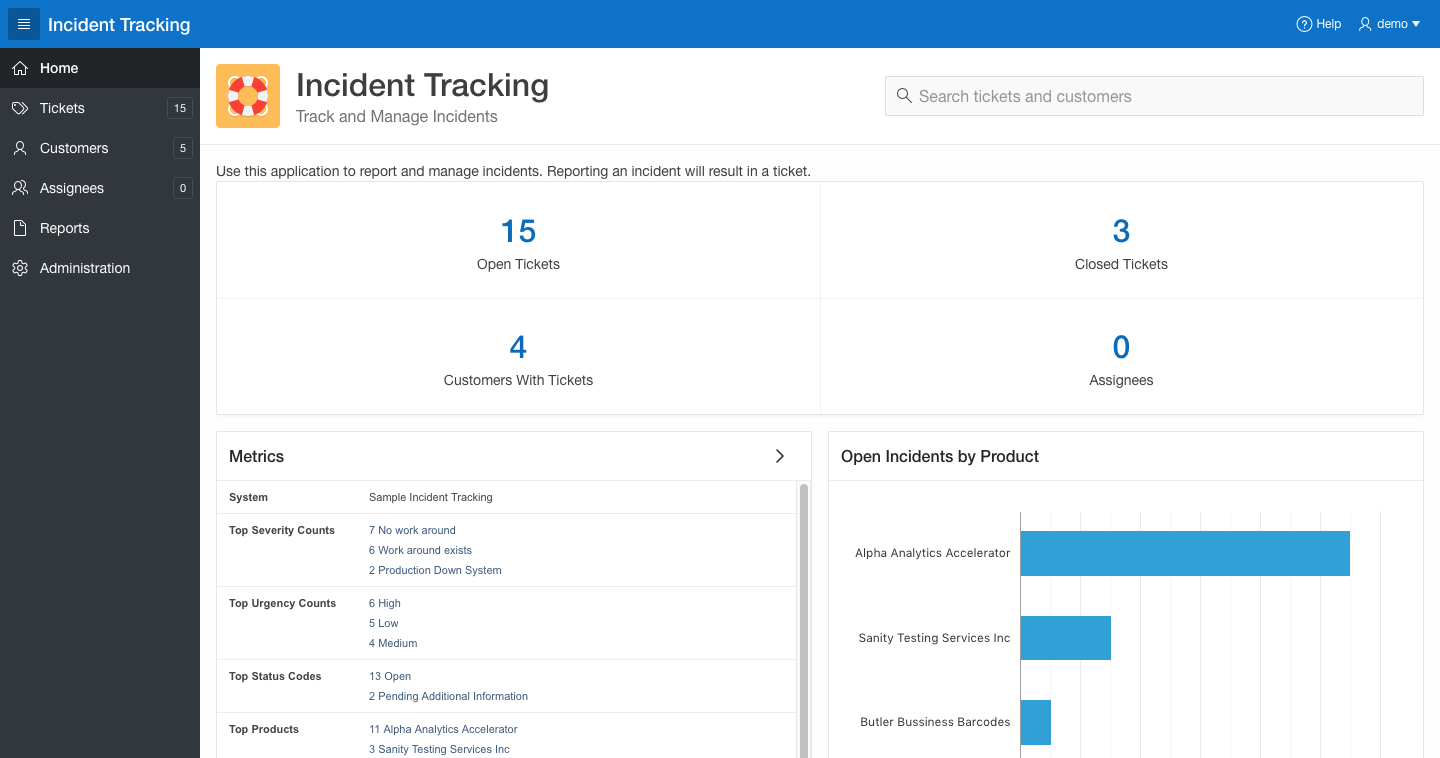
Task: Toggle the hamburger navigation menu
Action: click(24, 24)
